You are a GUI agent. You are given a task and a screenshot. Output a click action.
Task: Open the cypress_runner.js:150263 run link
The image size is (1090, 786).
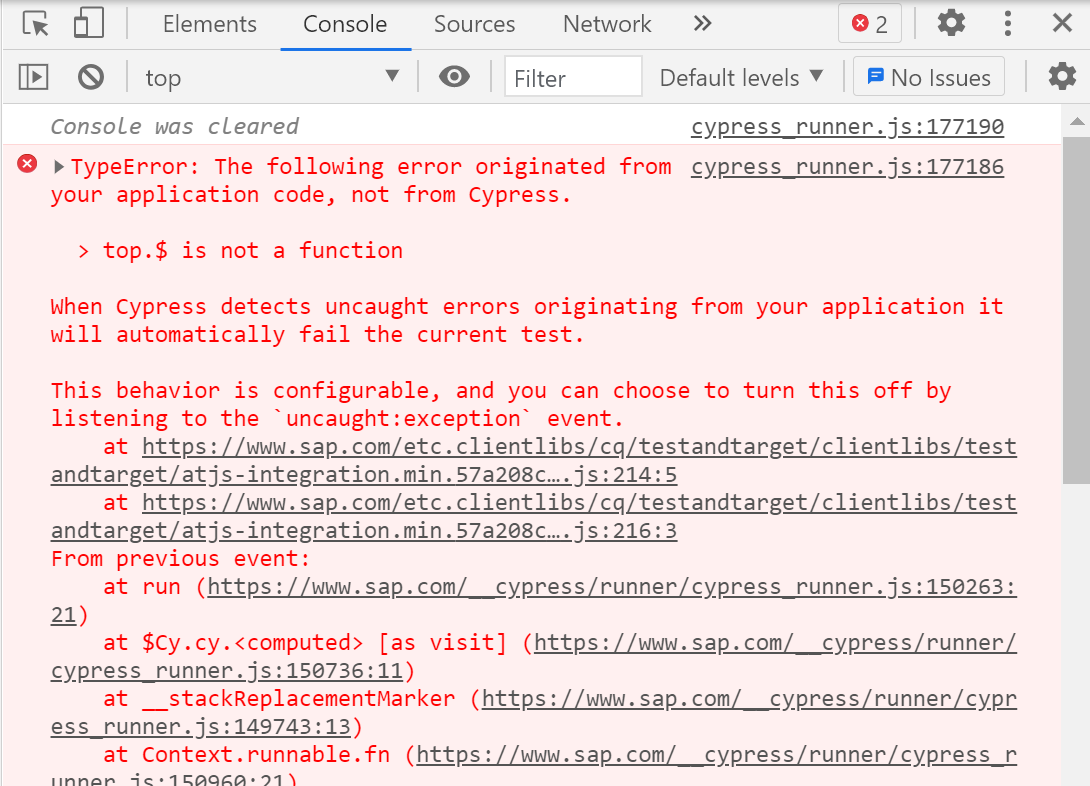click(534, 601)
